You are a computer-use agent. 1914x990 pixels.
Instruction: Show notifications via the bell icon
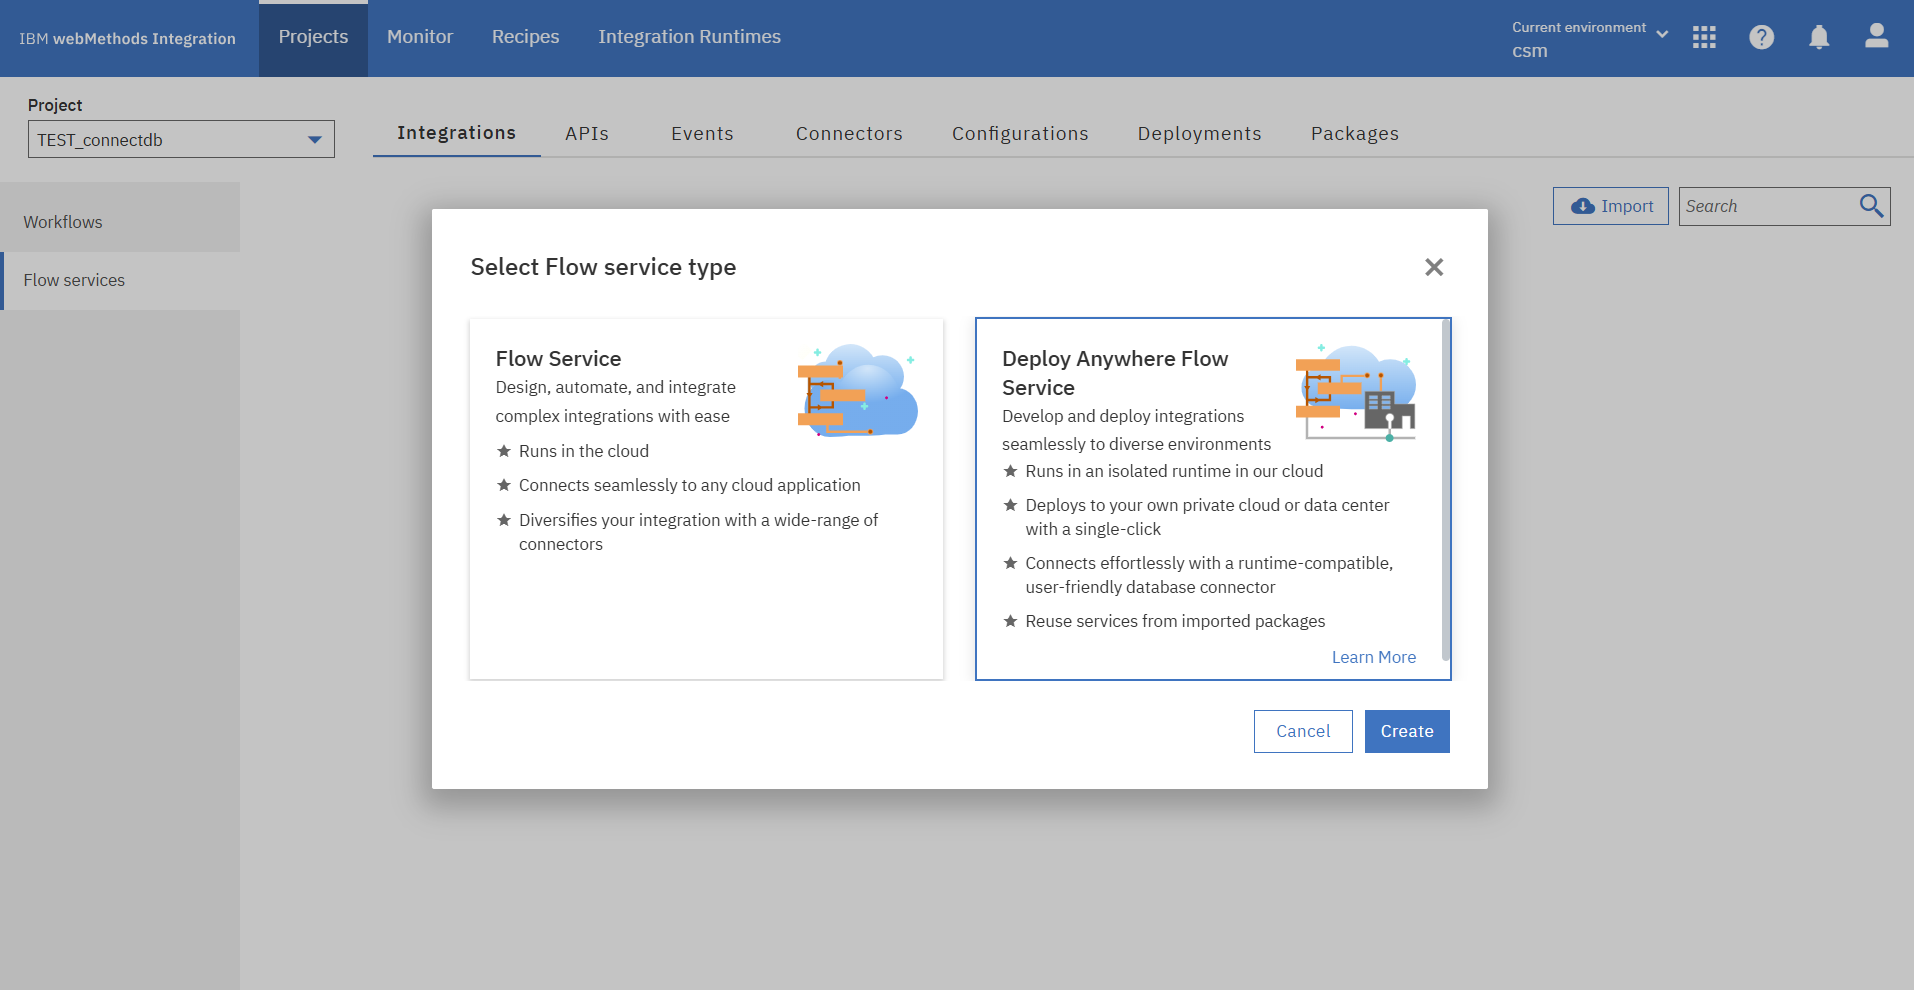[1819, 37]
